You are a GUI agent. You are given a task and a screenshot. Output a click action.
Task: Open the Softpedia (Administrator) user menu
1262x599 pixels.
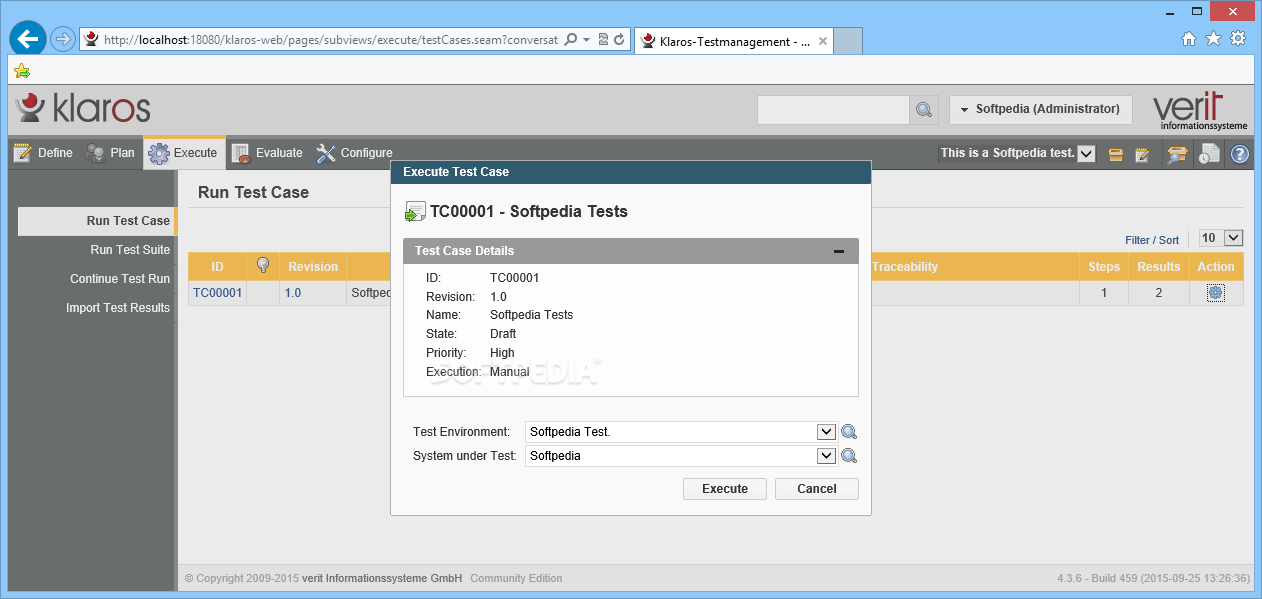pyautogui.click(x=1040, y=109)
